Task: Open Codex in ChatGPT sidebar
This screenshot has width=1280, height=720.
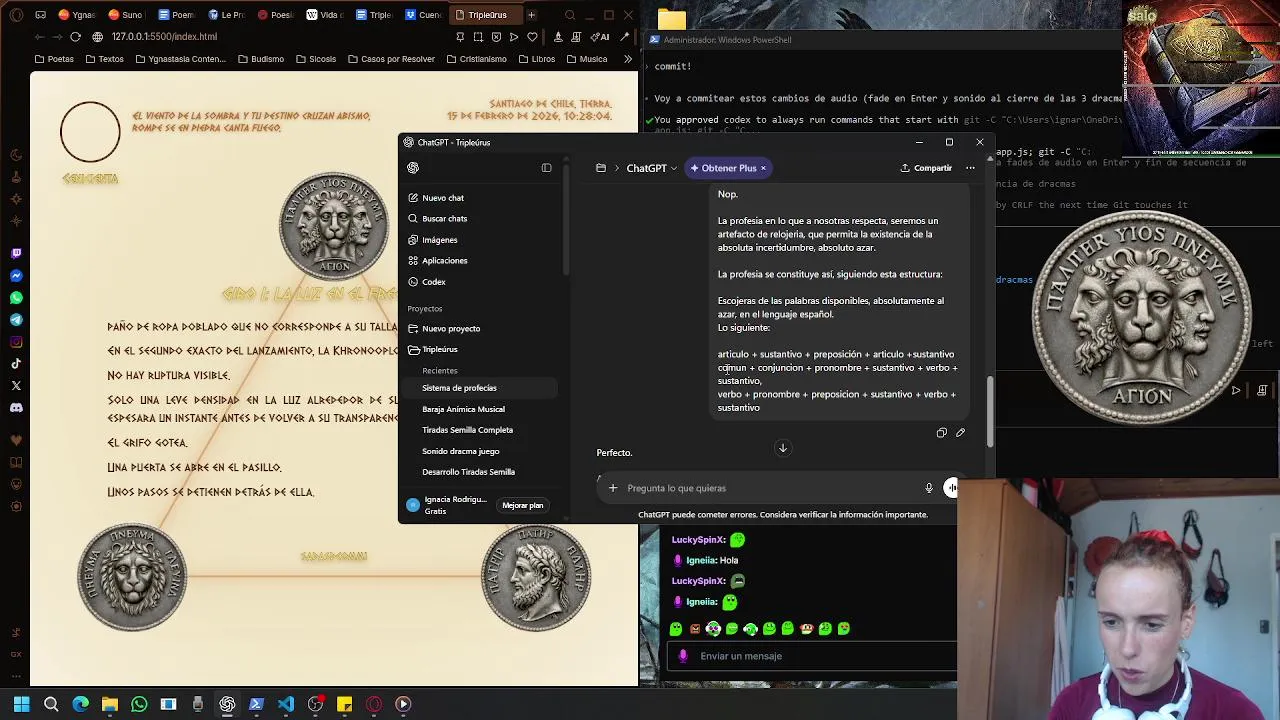Action: tap(427, 282)
